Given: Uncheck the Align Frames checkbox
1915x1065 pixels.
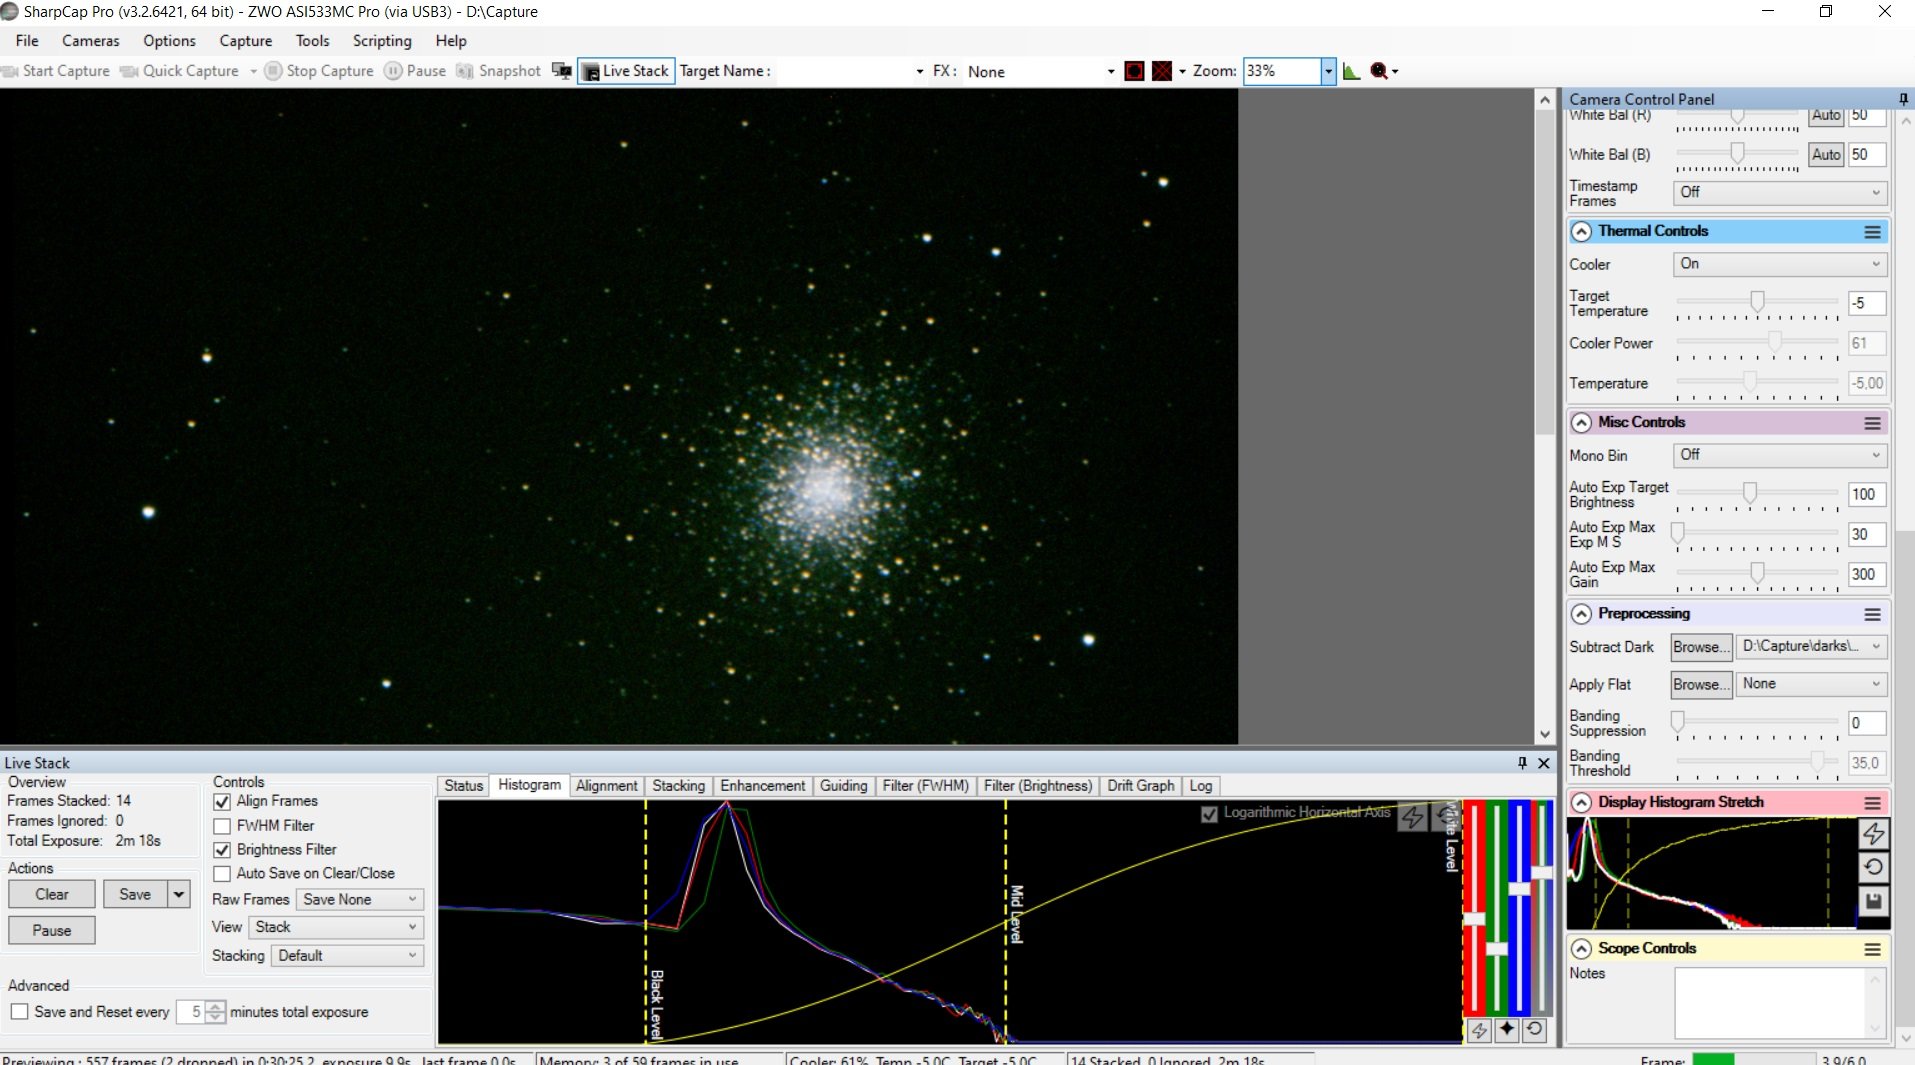Looking at the screenshot, I should pyautogui.click(x=222, y=802).
